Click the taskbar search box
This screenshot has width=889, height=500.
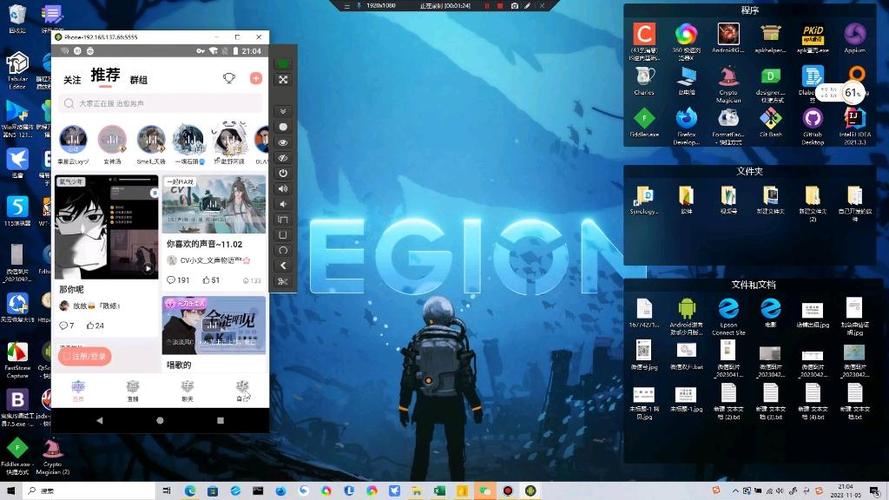91,490
